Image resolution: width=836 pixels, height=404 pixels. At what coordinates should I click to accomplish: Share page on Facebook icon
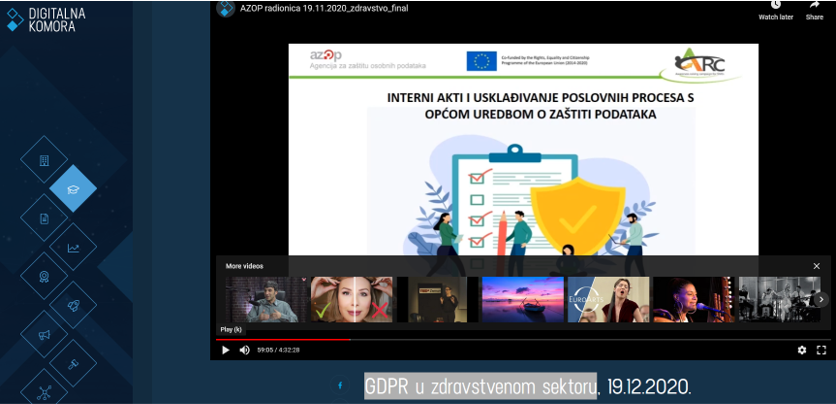point(340,385)
